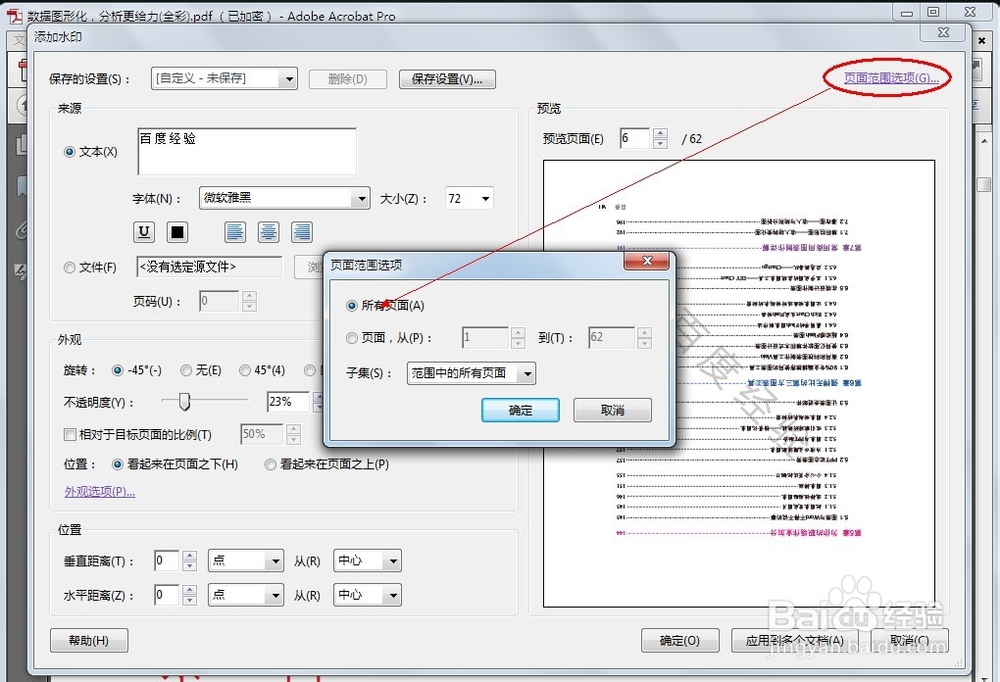This screenshot has height=682, width=1000.
Task: Open vertical distance unit dropdown
Action: (x=246, y=561)
